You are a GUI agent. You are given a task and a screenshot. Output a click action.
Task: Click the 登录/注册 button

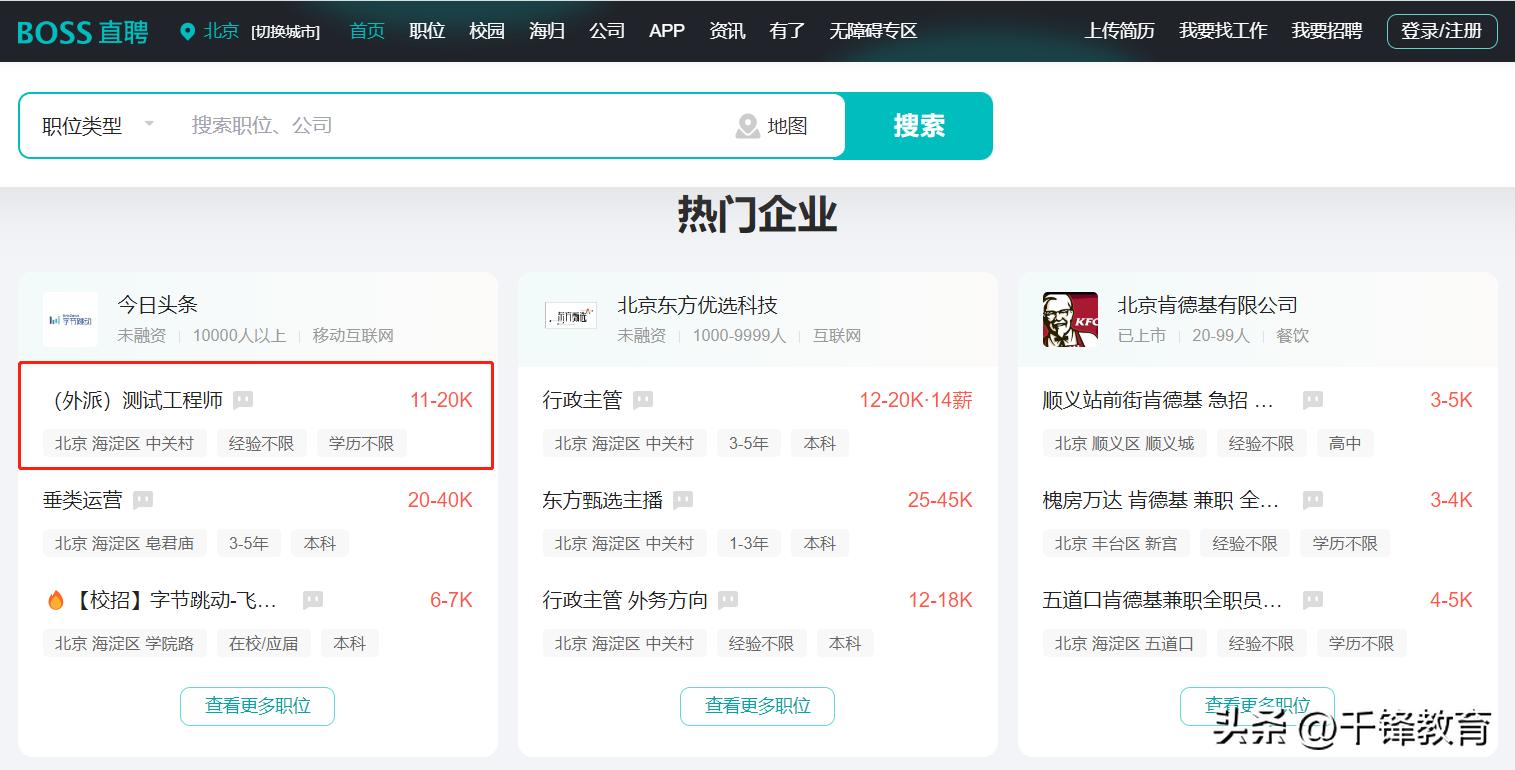pyautogui.click(x=1441, y=30)
